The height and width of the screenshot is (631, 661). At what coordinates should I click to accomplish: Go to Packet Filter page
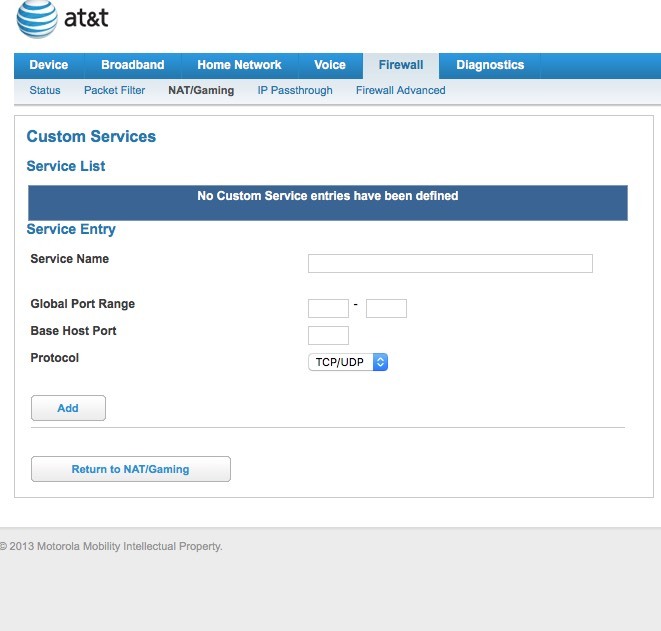(x=115, y=90)
